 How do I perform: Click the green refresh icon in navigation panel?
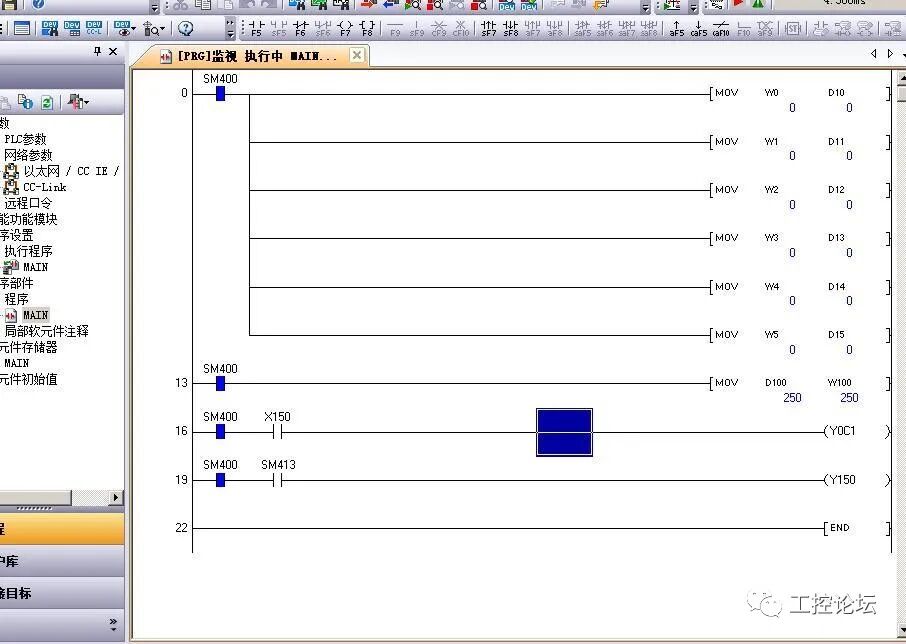point(47,102)
